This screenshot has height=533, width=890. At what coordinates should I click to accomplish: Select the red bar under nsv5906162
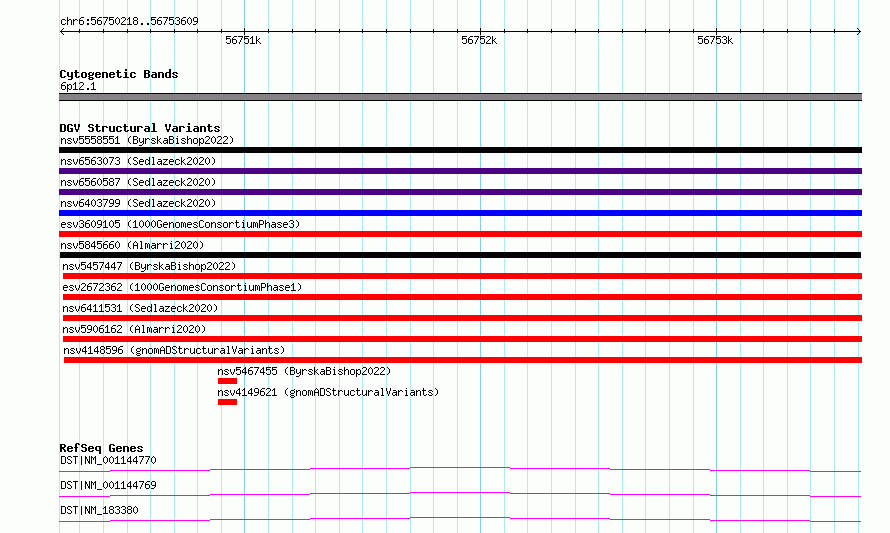(463, 339)
